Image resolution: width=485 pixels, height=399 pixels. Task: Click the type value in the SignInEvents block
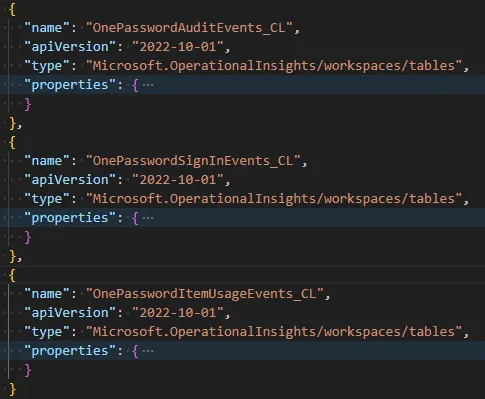tap(274, 199)
